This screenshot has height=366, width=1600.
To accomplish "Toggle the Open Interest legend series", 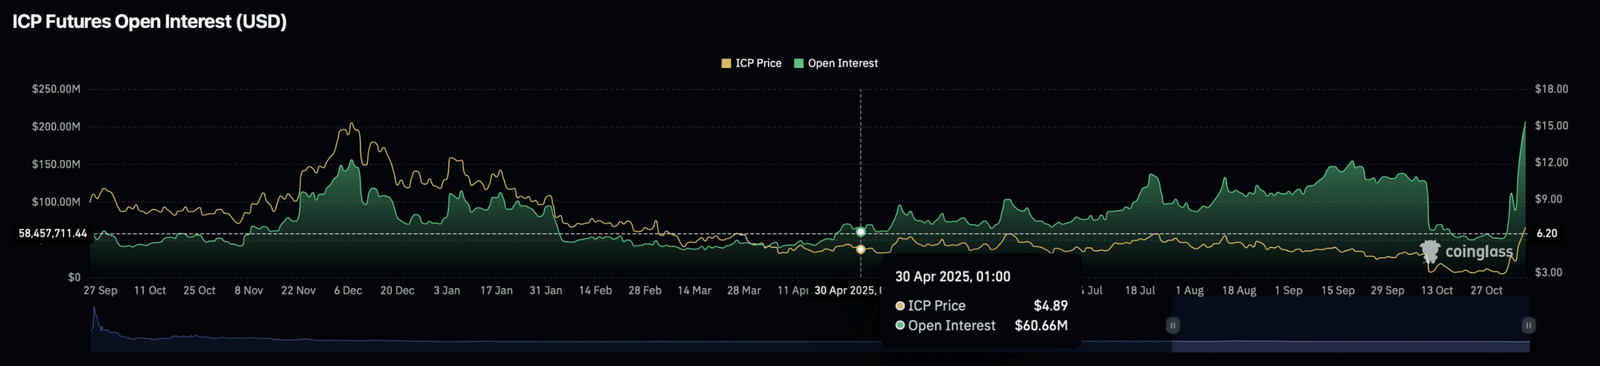I will coord(836,63).
